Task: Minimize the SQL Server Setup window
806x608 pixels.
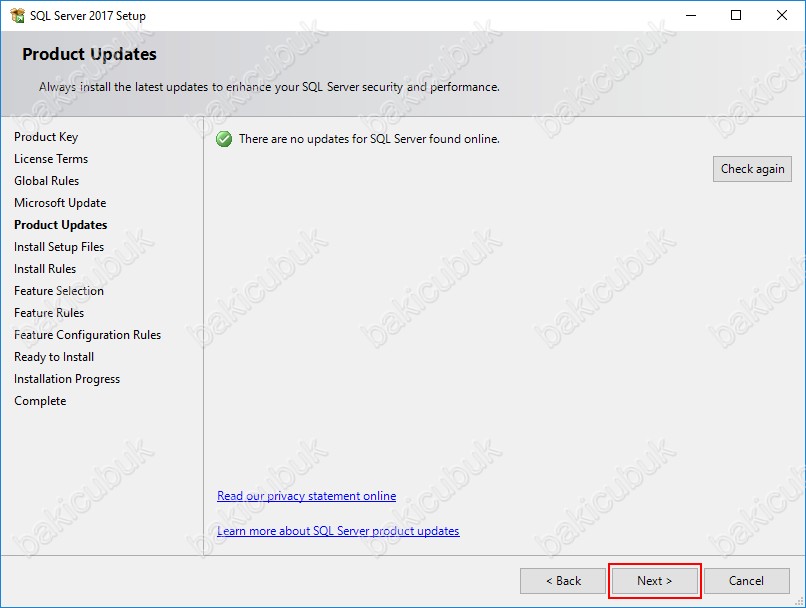Action: point(690,15)
